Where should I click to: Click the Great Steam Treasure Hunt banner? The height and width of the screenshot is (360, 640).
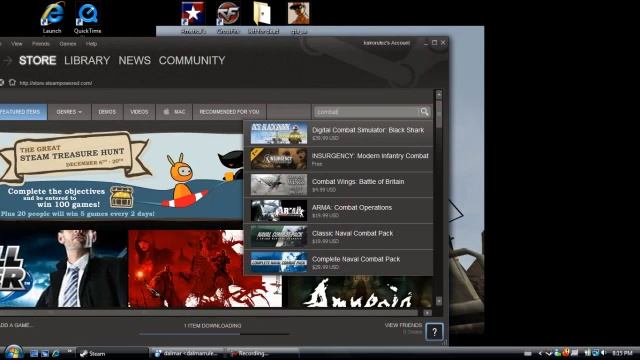[x=122, y=176]
